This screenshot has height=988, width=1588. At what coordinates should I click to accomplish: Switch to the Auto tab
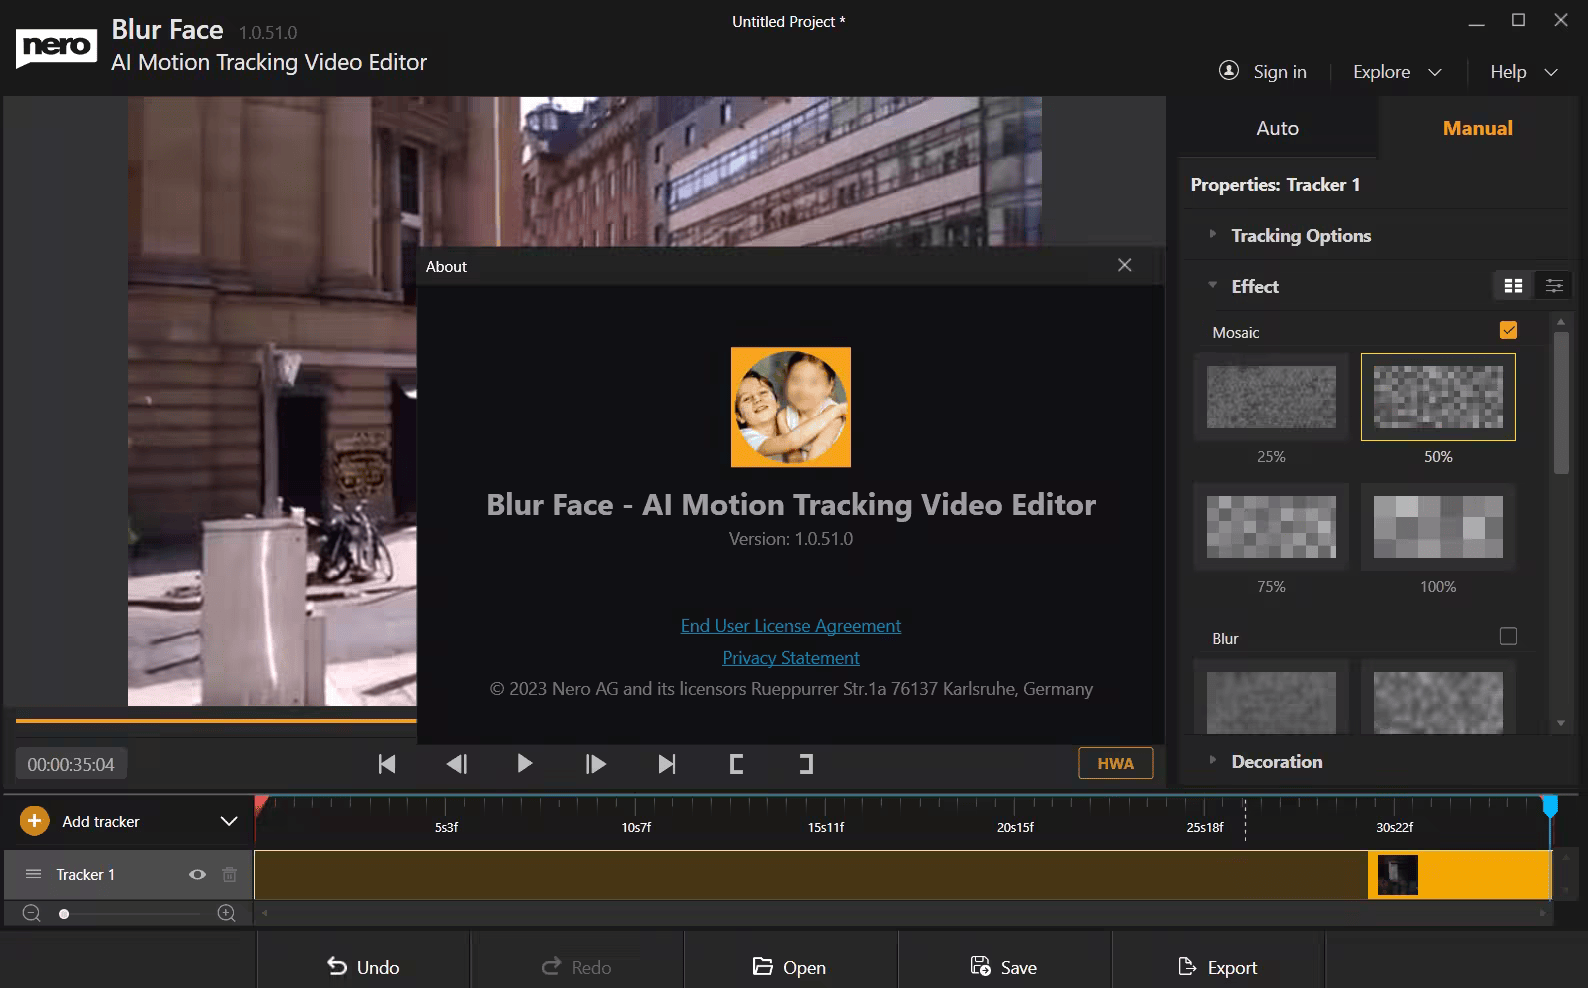(1277, 128)
